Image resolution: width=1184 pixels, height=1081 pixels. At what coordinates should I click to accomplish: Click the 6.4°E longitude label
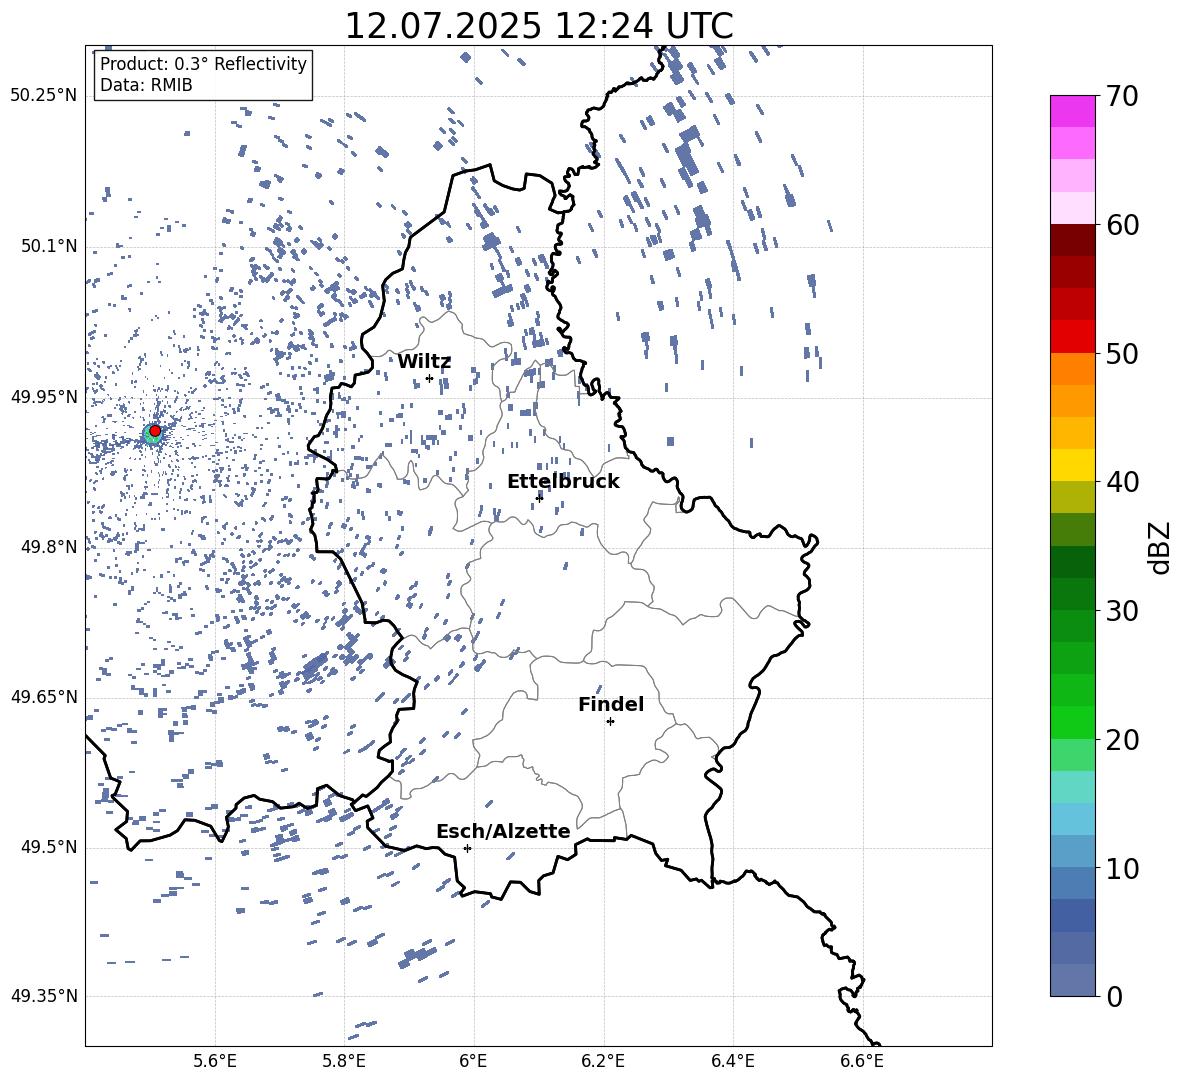pos(732,1061)
